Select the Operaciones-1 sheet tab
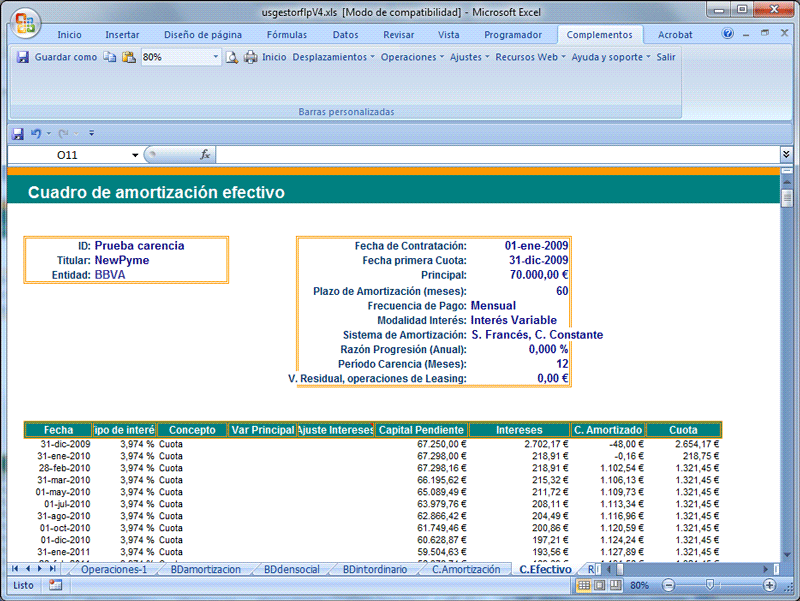 [x=114, y=569]
